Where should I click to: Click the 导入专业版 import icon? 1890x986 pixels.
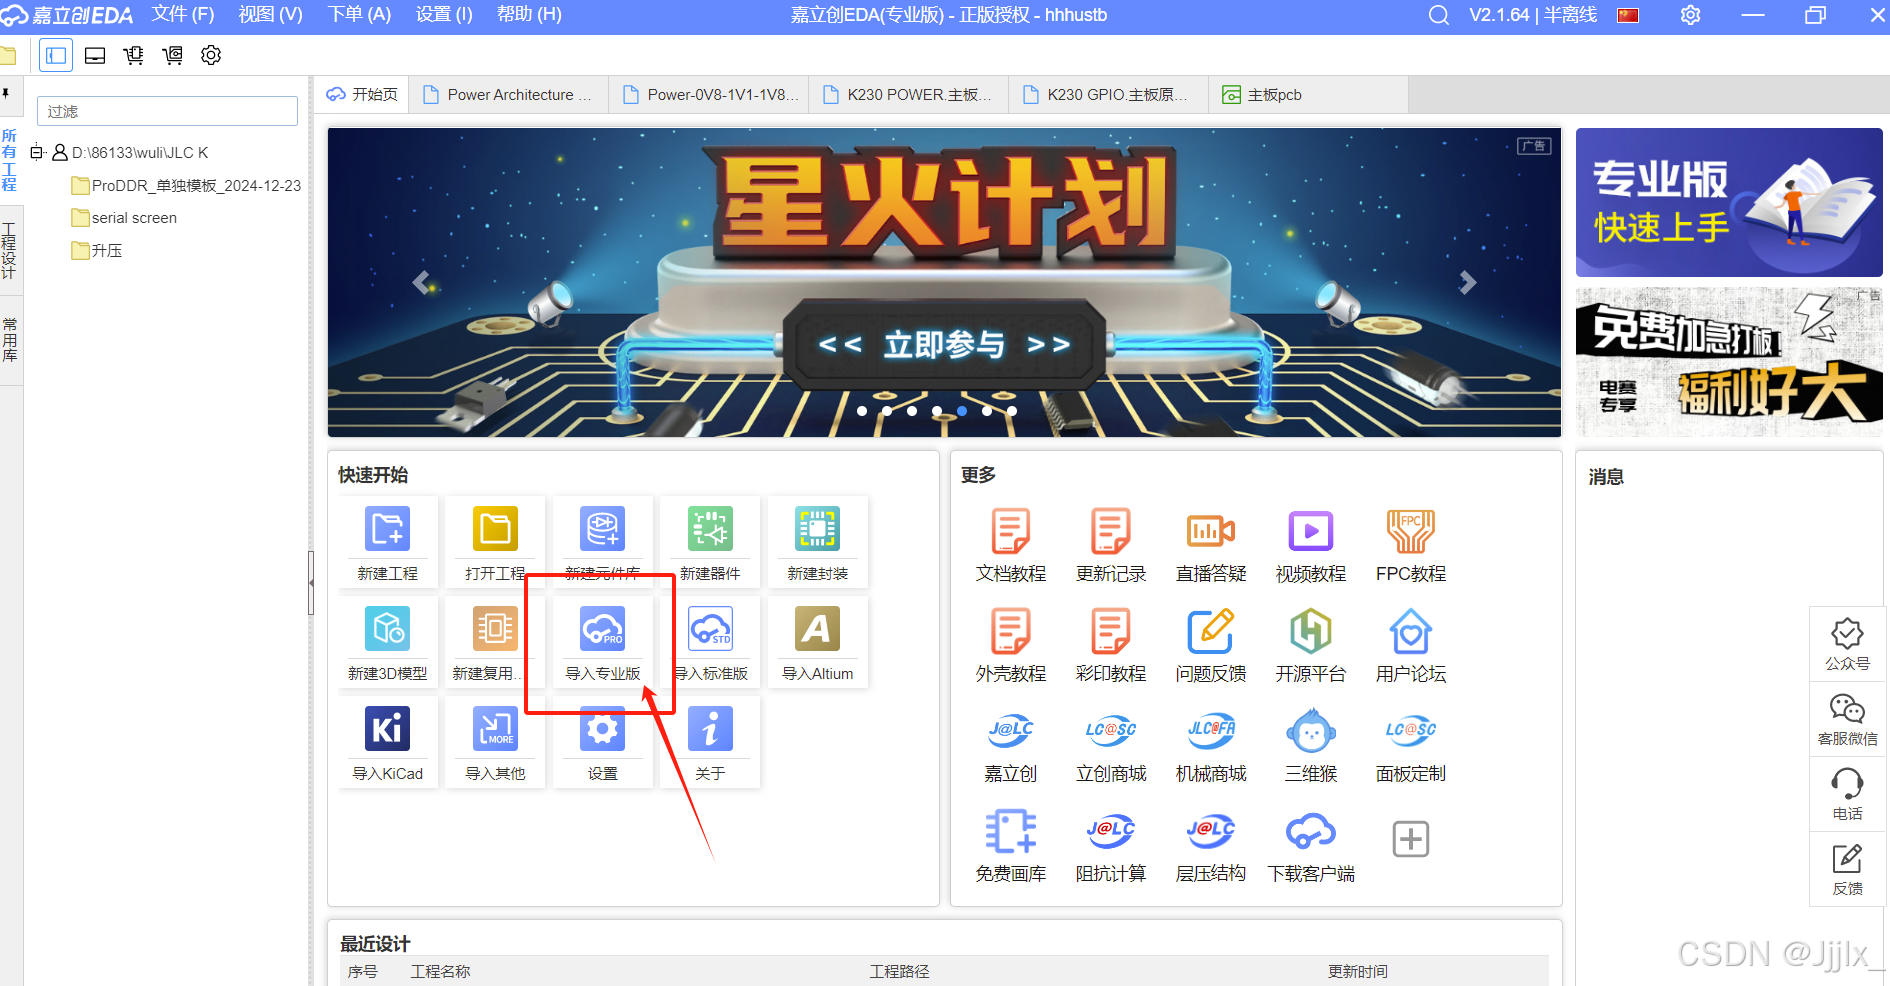pos(602,629)
